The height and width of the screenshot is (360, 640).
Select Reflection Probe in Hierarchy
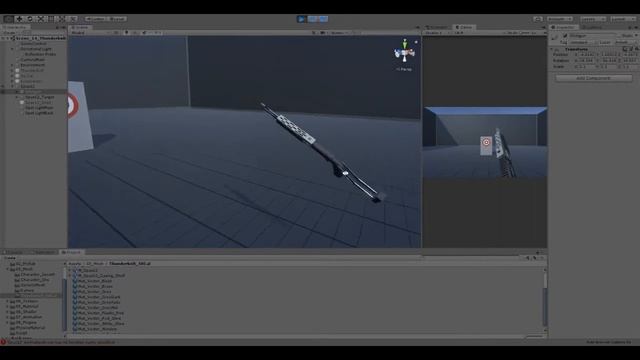pos(40,54)
